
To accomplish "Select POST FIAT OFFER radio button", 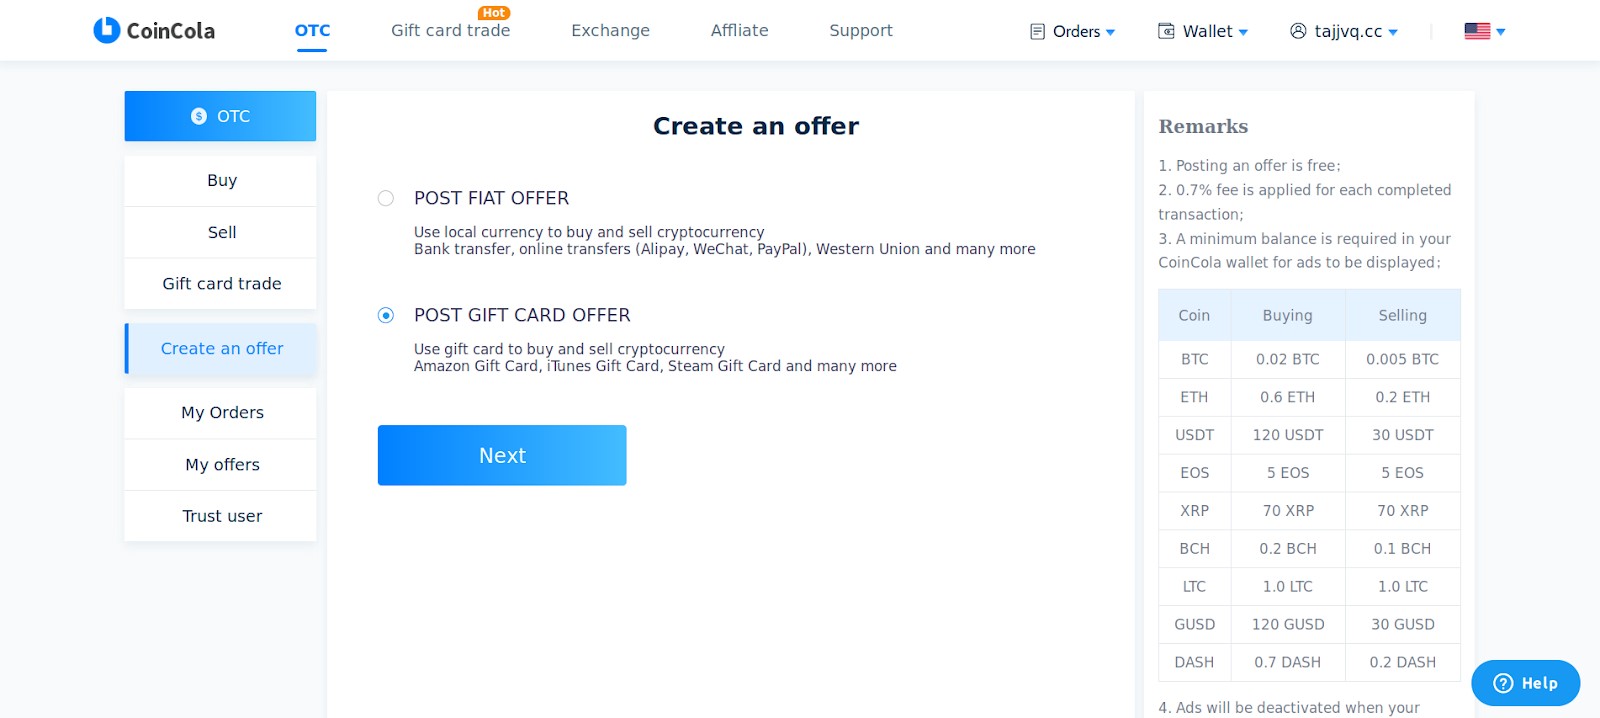I will [x=386, y=198].
